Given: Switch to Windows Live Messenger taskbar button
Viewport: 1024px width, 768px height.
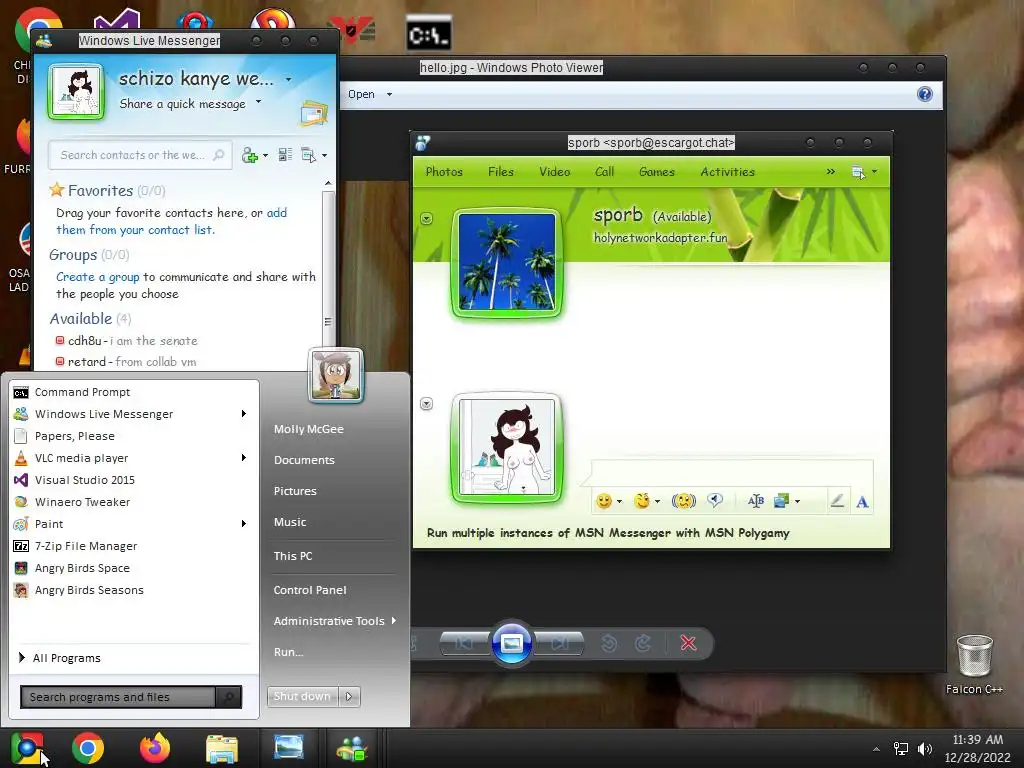Looking at the screenshot, I should (x=352, y=748).
